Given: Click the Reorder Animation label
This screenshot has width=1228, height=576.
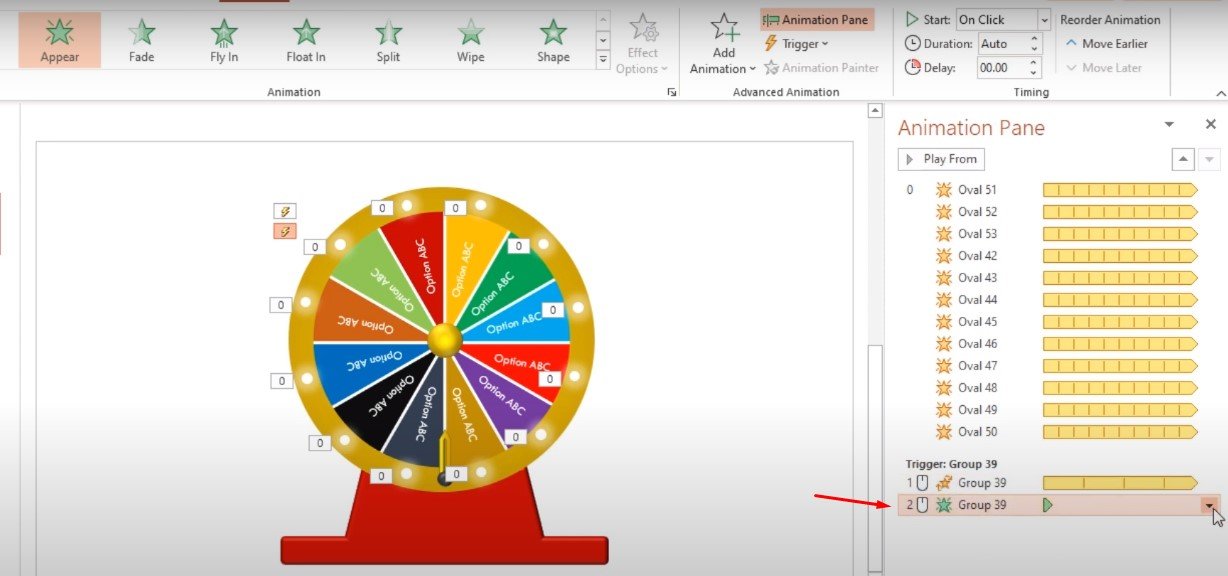Looking at the screenshot, I should [x=1110, y=20].
